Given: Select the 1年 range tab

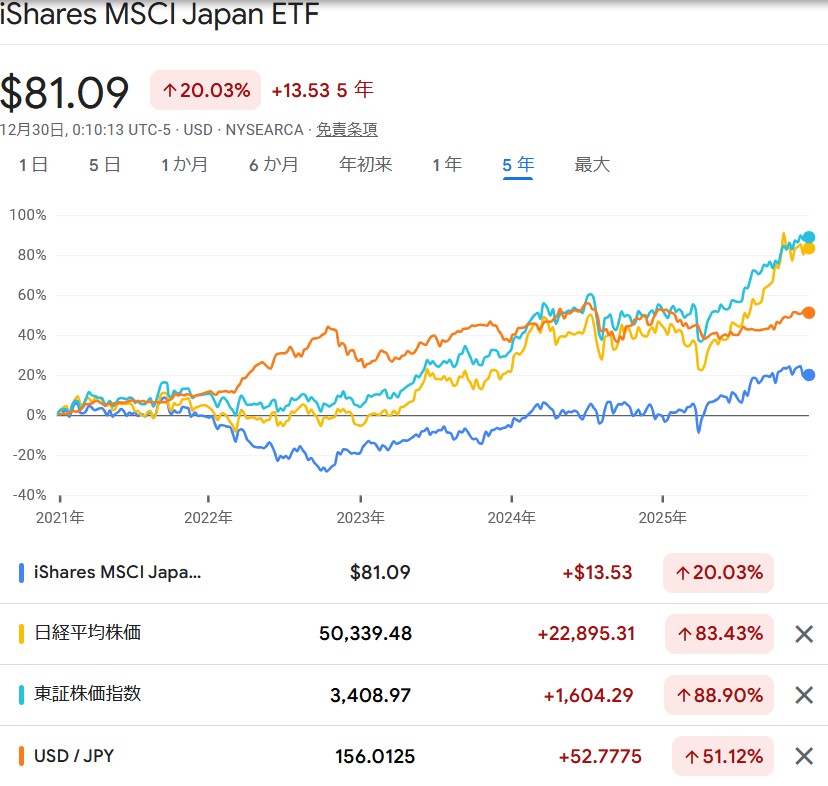Looking at the screenshot, I should tap(447, 165).
